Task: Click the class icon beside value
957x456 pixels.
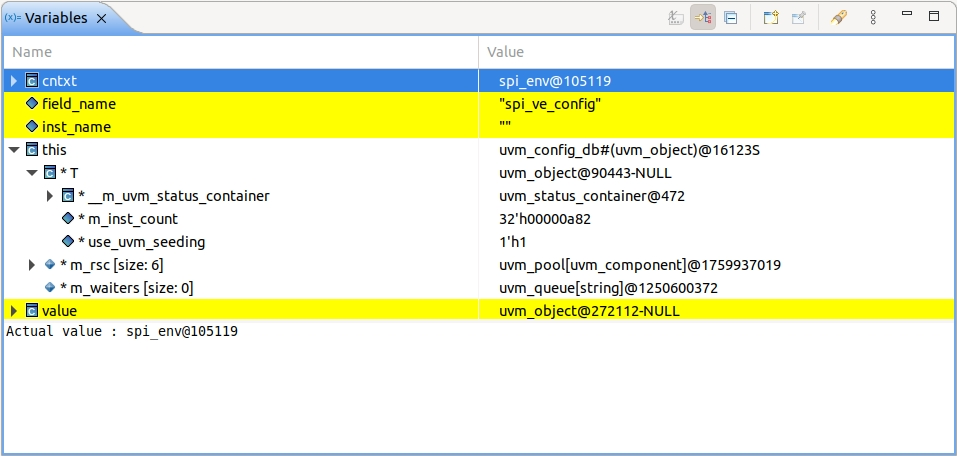Action: [32, 311]
